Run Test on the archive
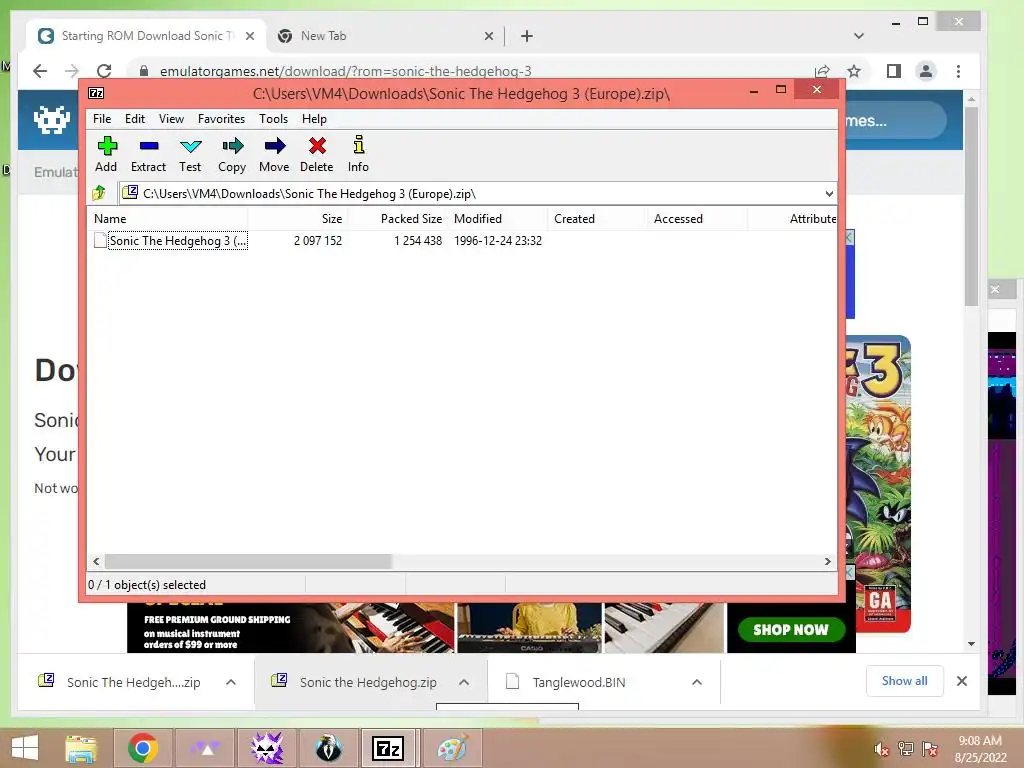 pos(190,154)
